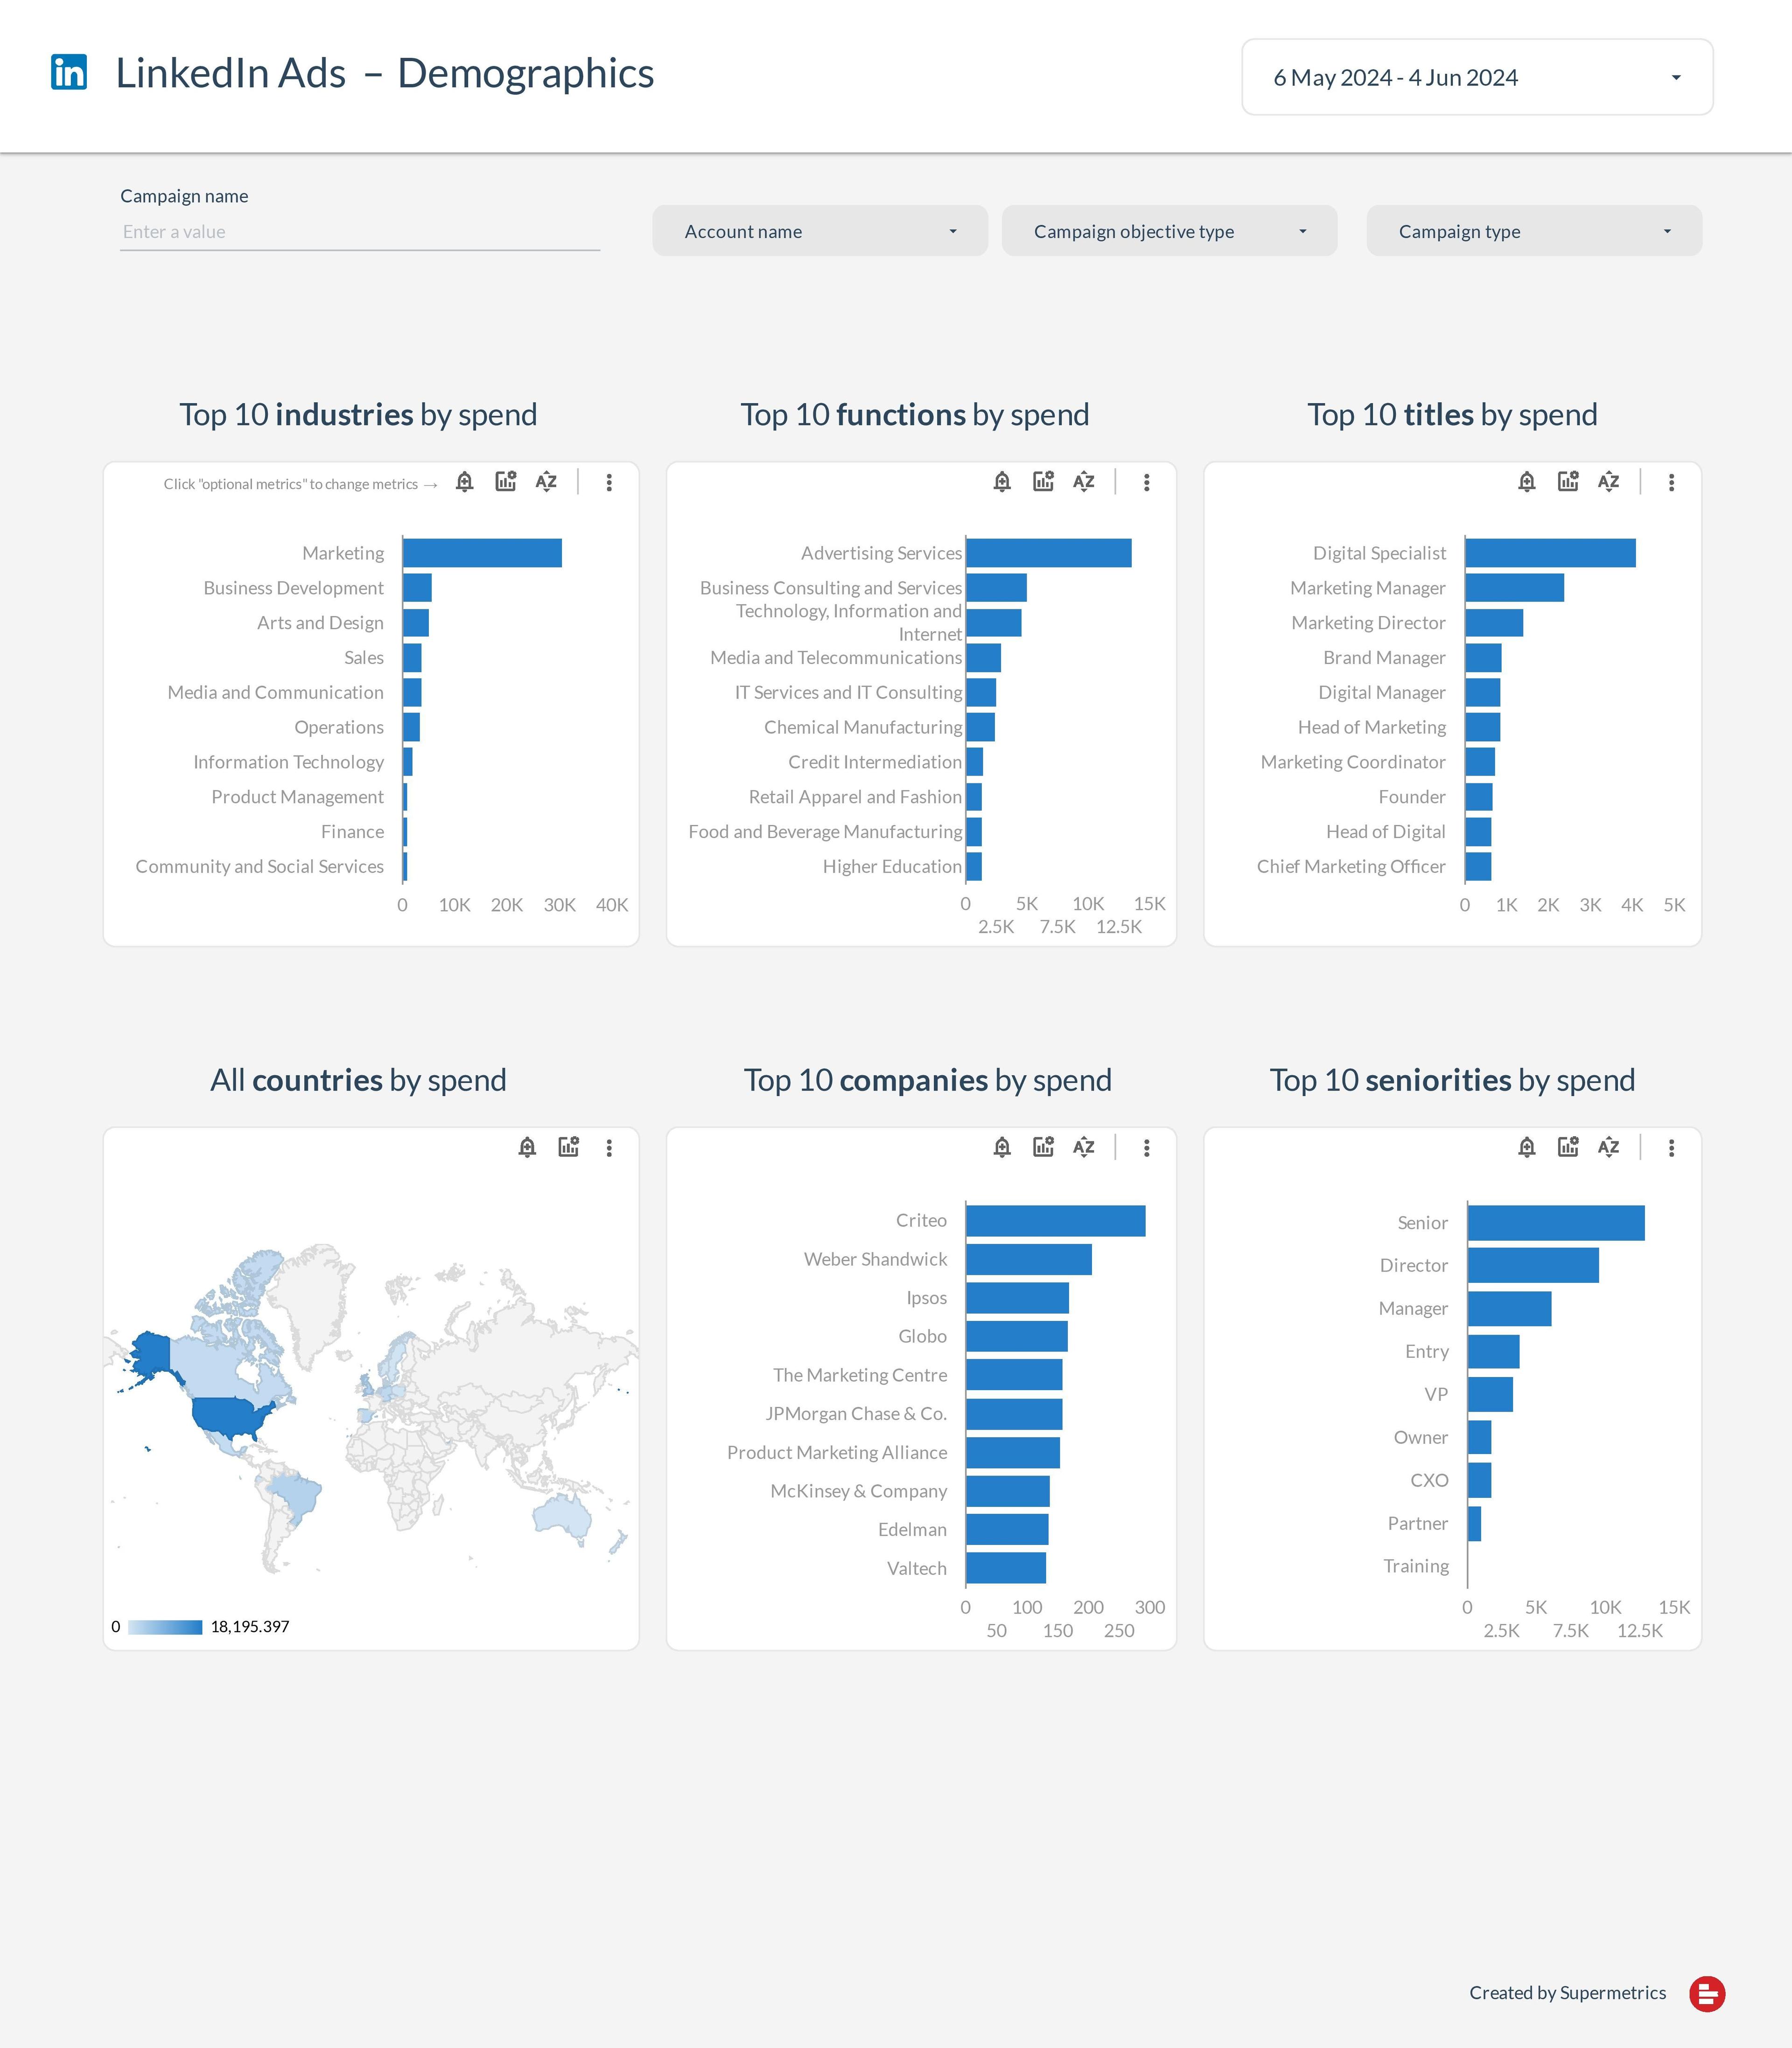The image size is (1792, 2048).
Task: Expand the Account name dropdown
Action: tap(820, 231)
